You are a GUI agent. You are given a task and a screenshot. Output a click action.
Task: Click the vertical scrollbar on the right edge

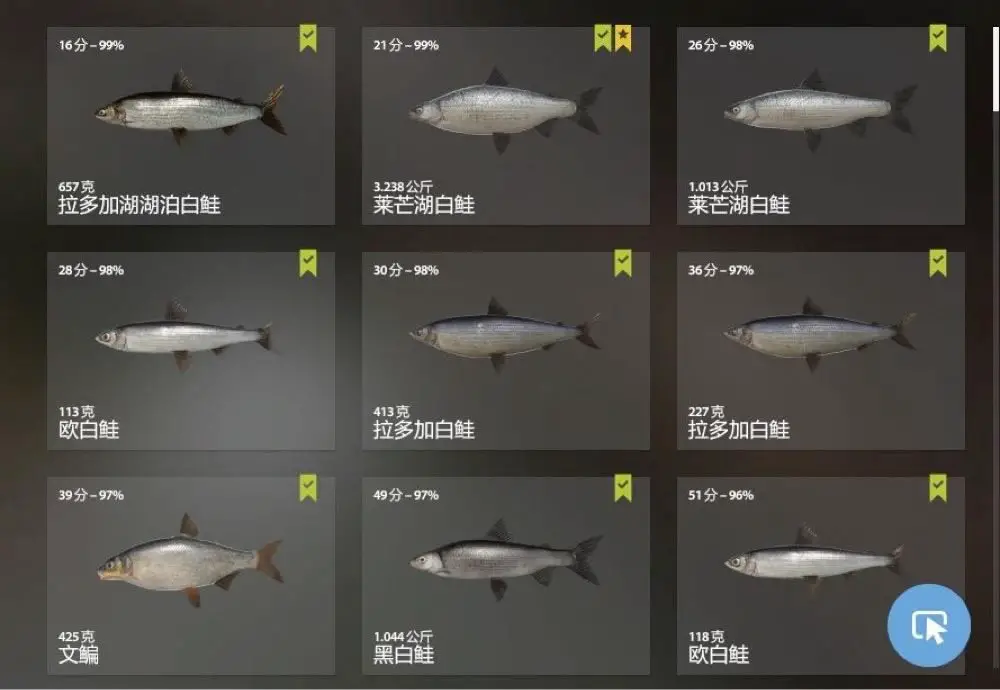[x=996, y=69]
